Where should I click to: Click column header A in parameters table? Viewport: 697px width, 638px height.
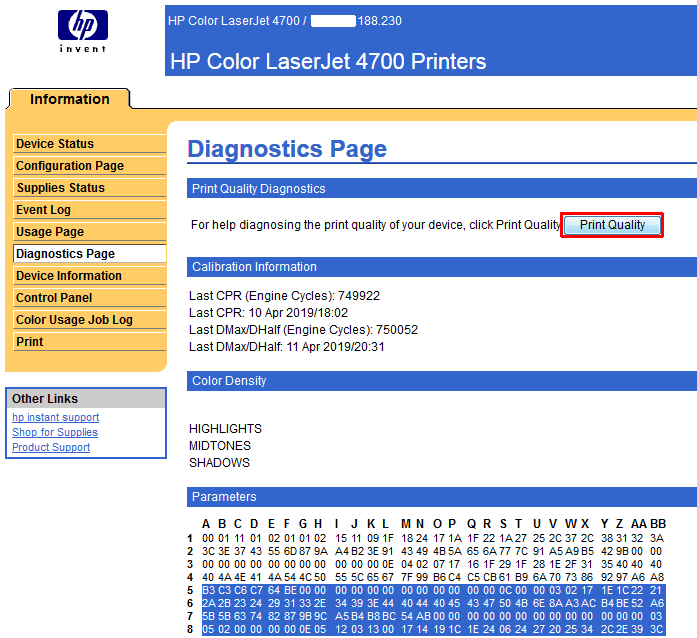pyautogui.click(x=206, y=524)
